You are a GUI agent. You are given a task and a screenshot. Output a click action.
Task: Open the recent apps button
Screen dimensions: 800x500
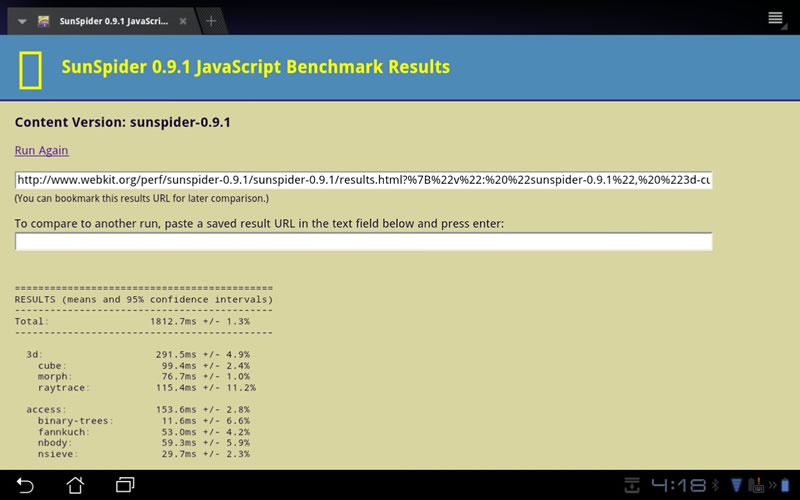[x=125, y=485]
